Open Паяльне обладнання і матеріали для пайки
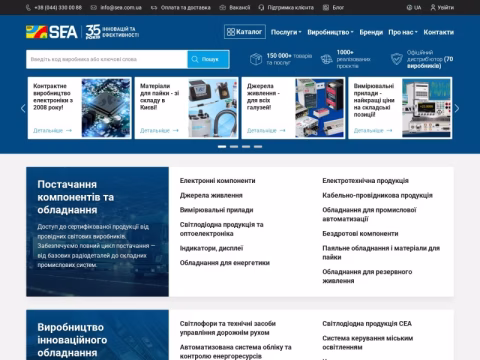This screenshot has width=480, height=360. point(381,253)
